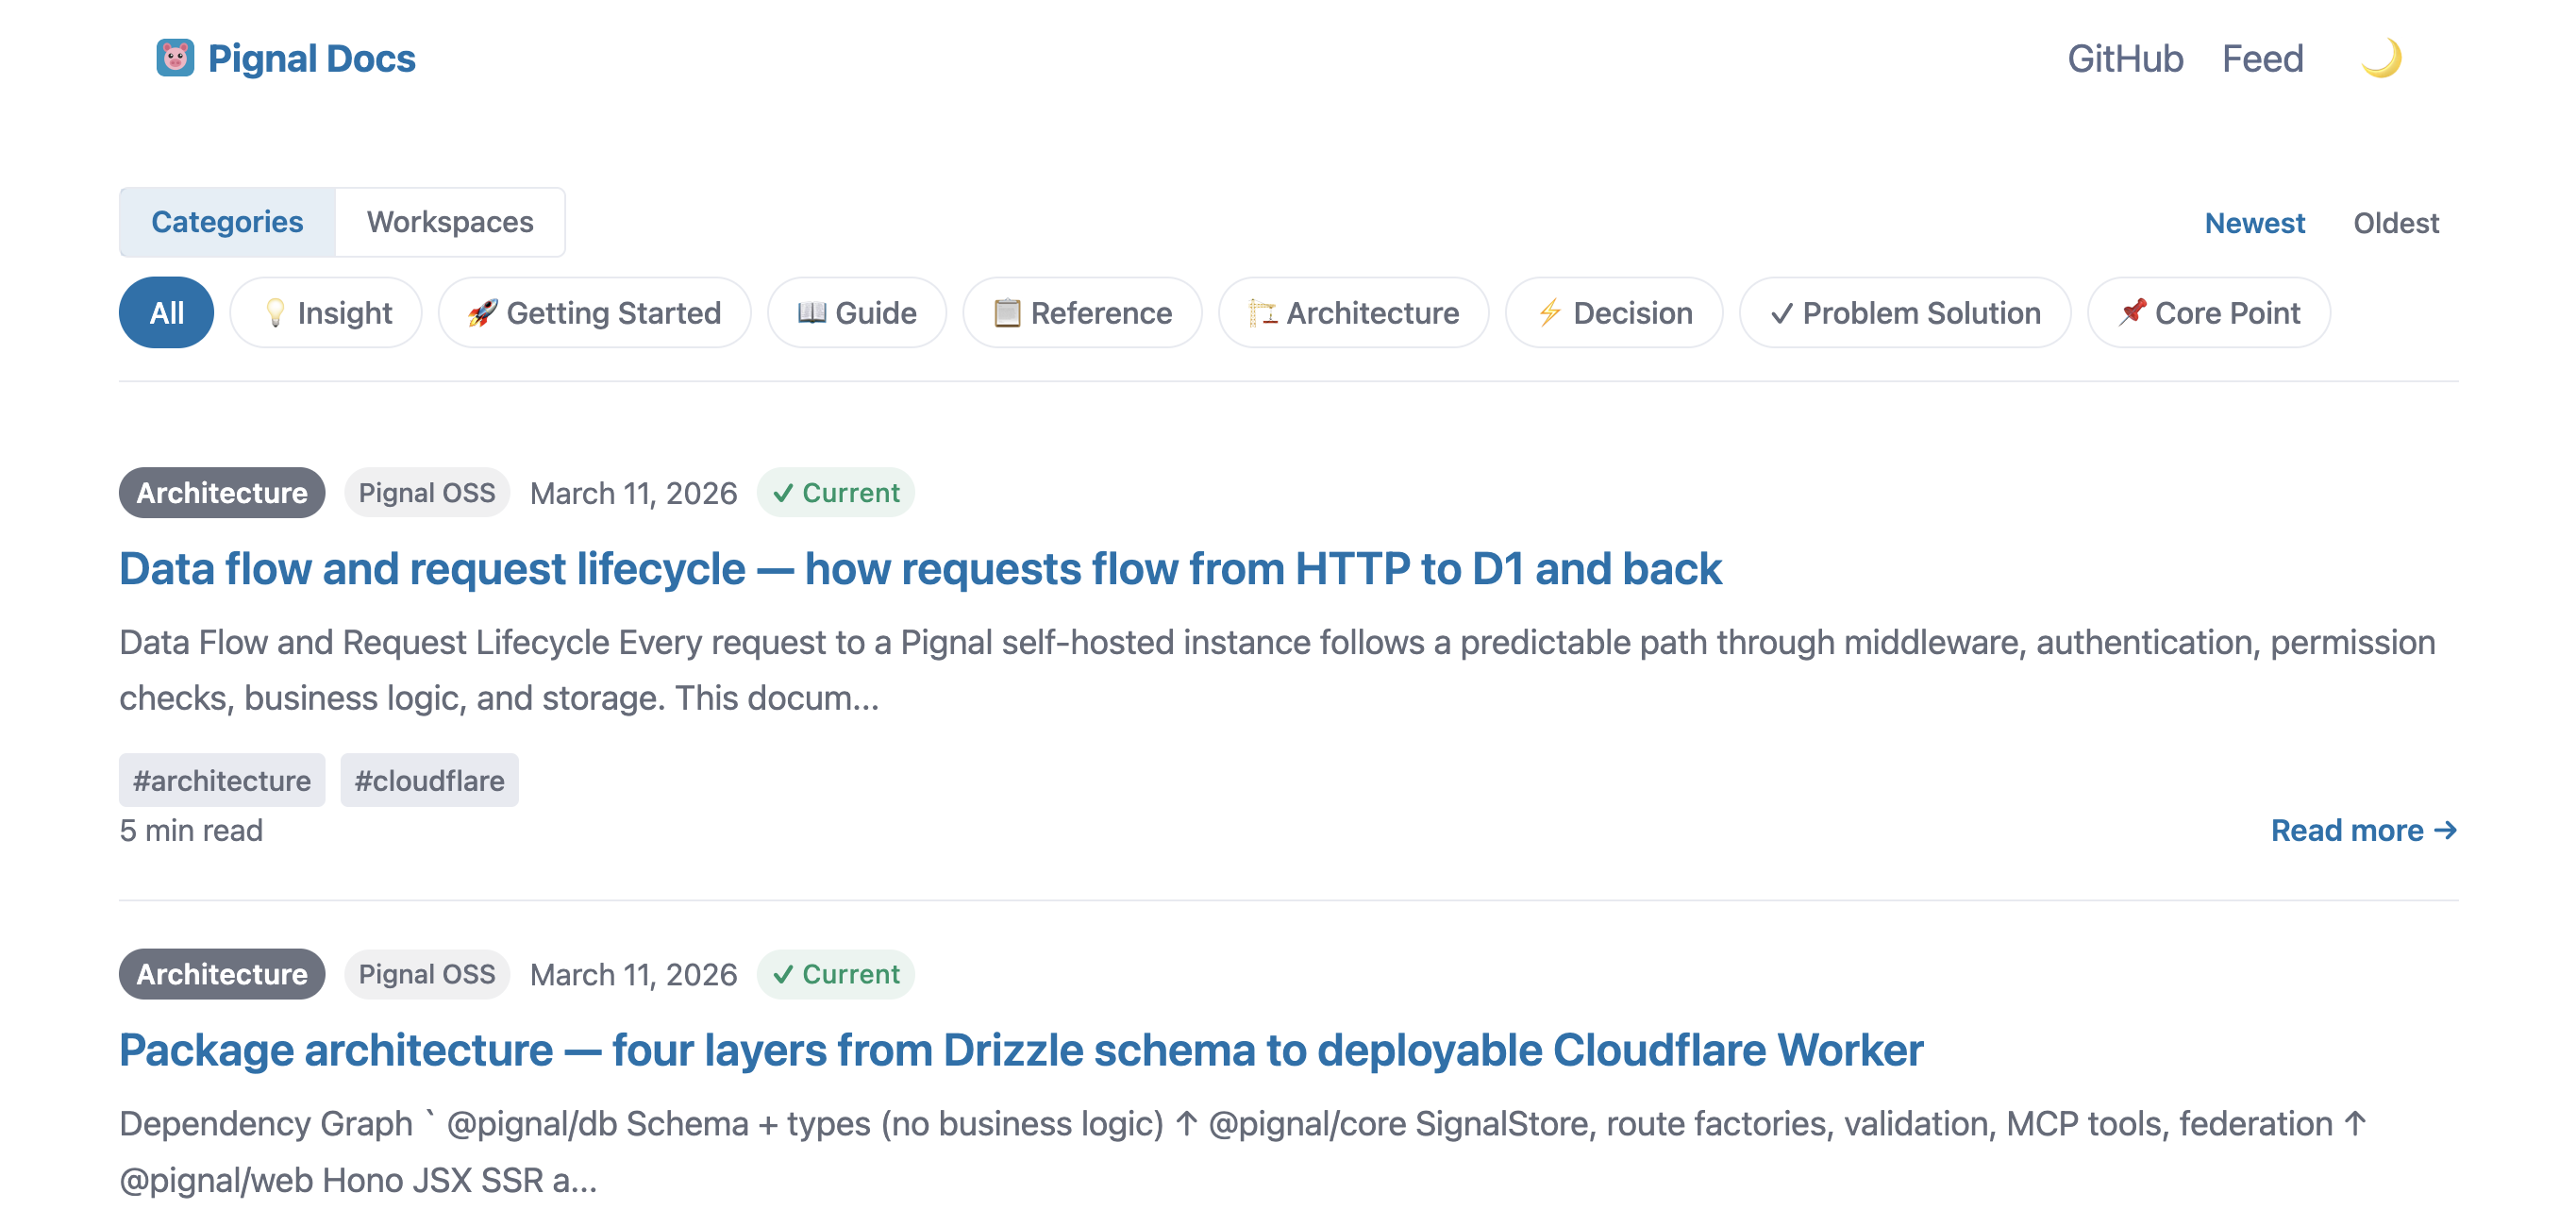
Task: Click the Getting Started rocket filter
Action: tap(594, 312)
